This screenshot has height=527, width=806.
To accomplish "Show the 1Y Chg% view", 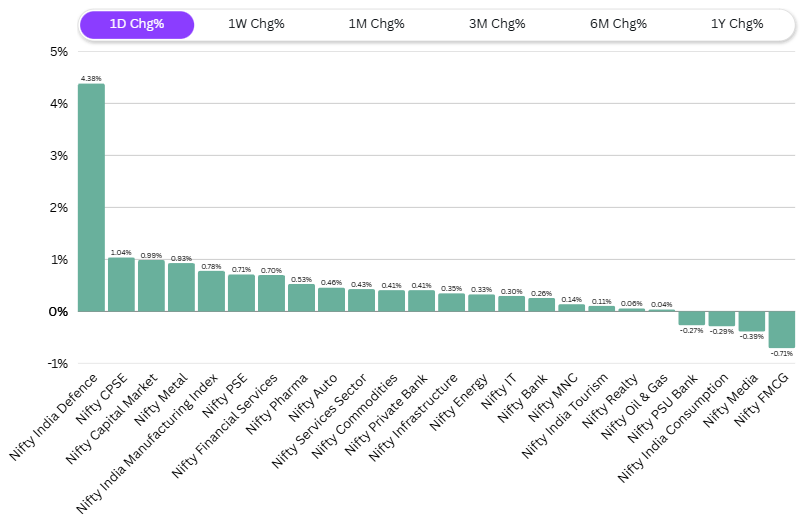I will pos(737,24).
